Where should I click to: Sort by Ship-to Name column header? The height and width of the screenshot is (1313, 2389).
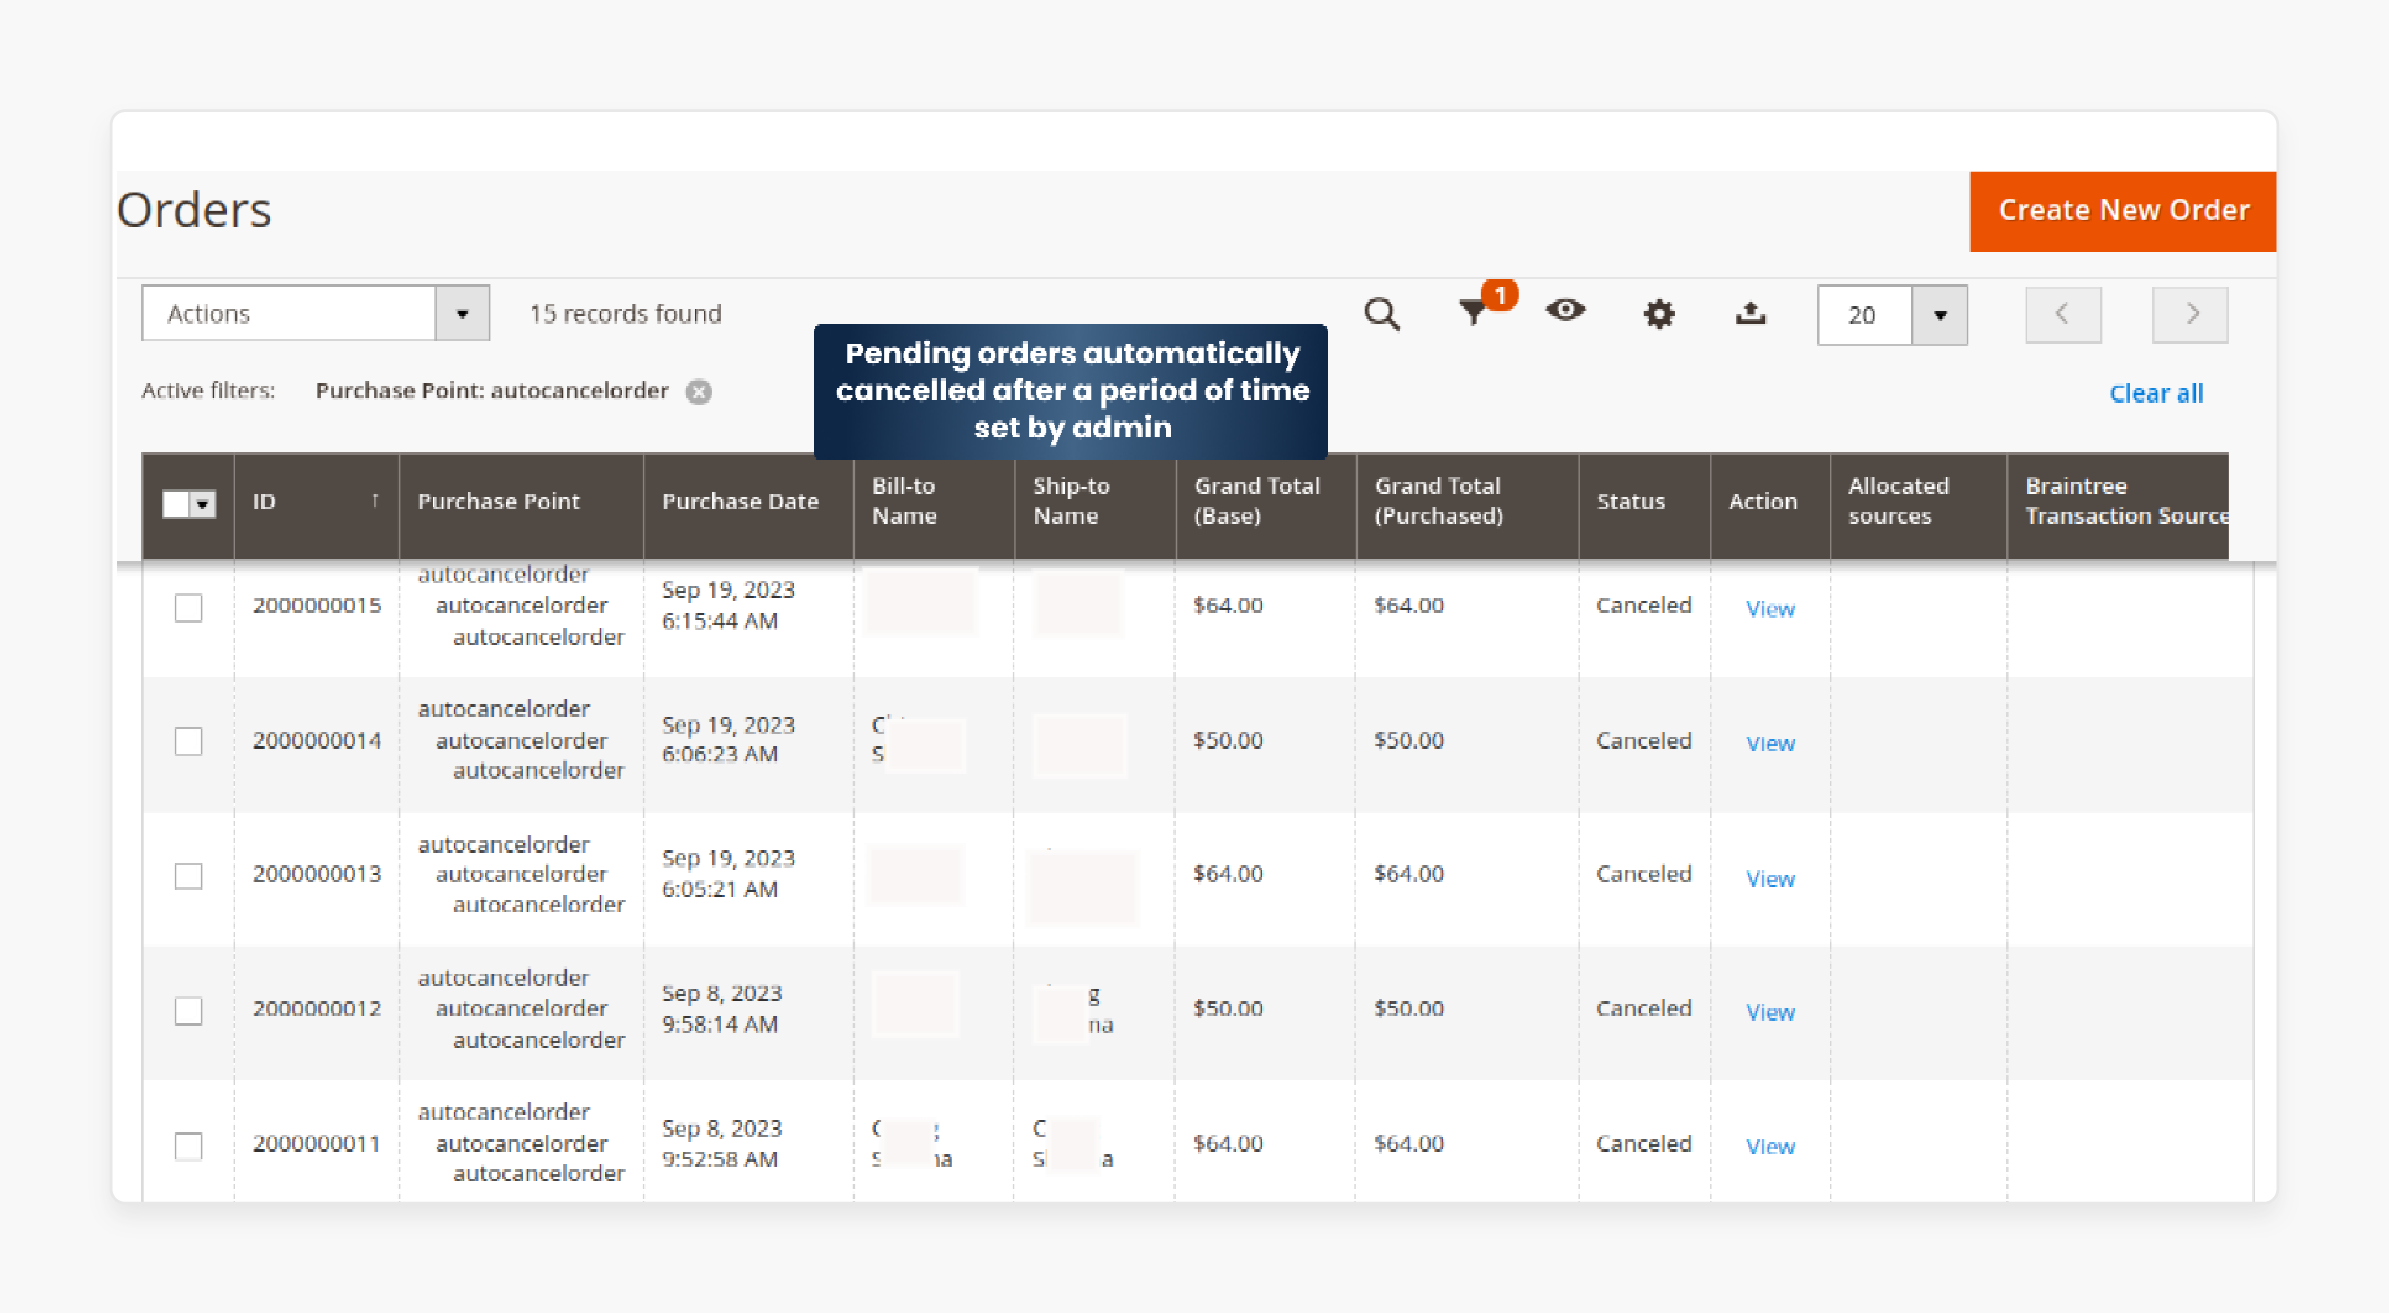pos(1095,505)
